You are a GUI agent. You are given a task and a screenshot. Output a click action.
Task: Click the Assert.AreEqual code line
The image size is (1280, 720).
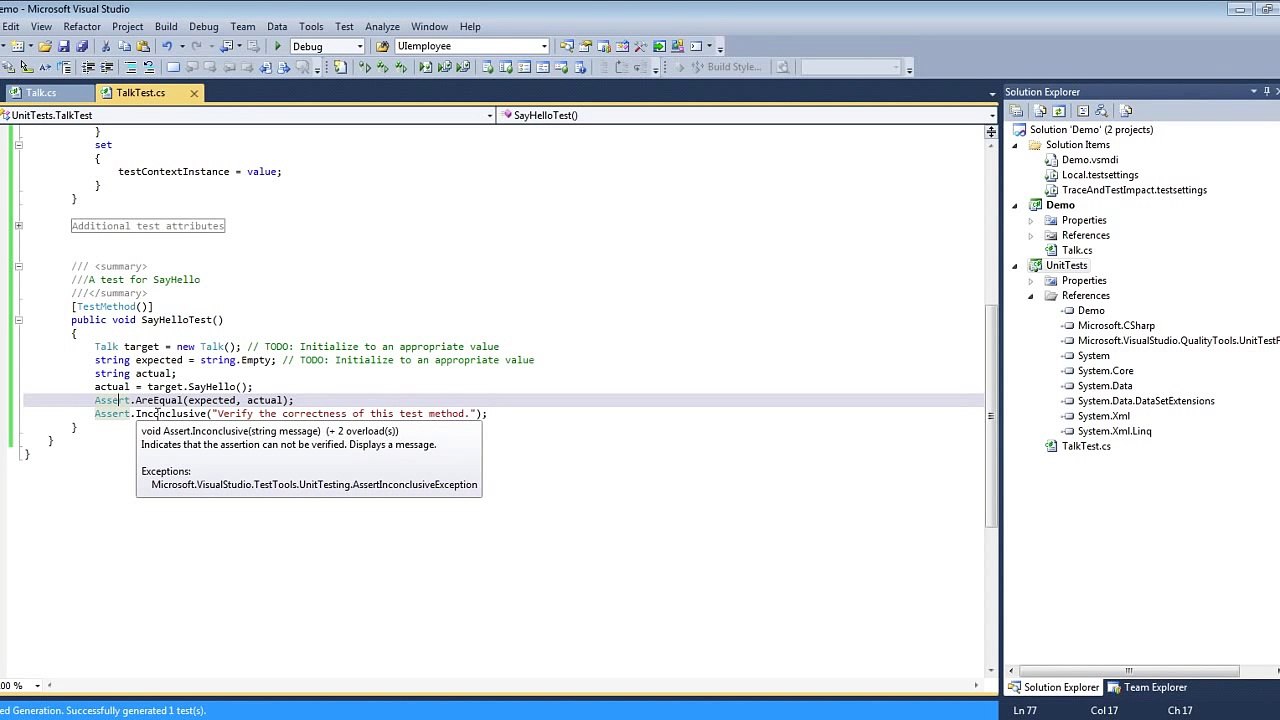tap(194, 400)
